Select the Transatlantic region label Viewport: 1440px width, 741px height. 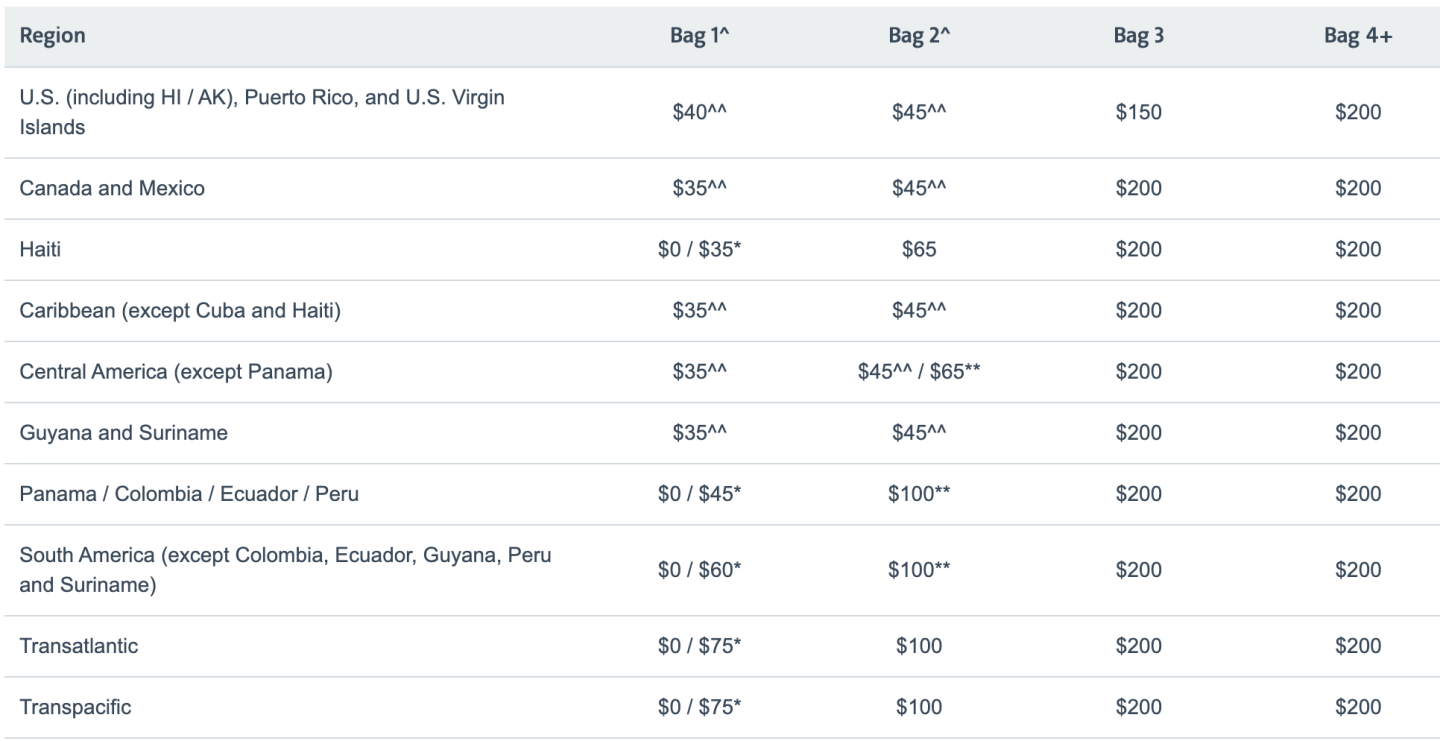tap(79, 646)
